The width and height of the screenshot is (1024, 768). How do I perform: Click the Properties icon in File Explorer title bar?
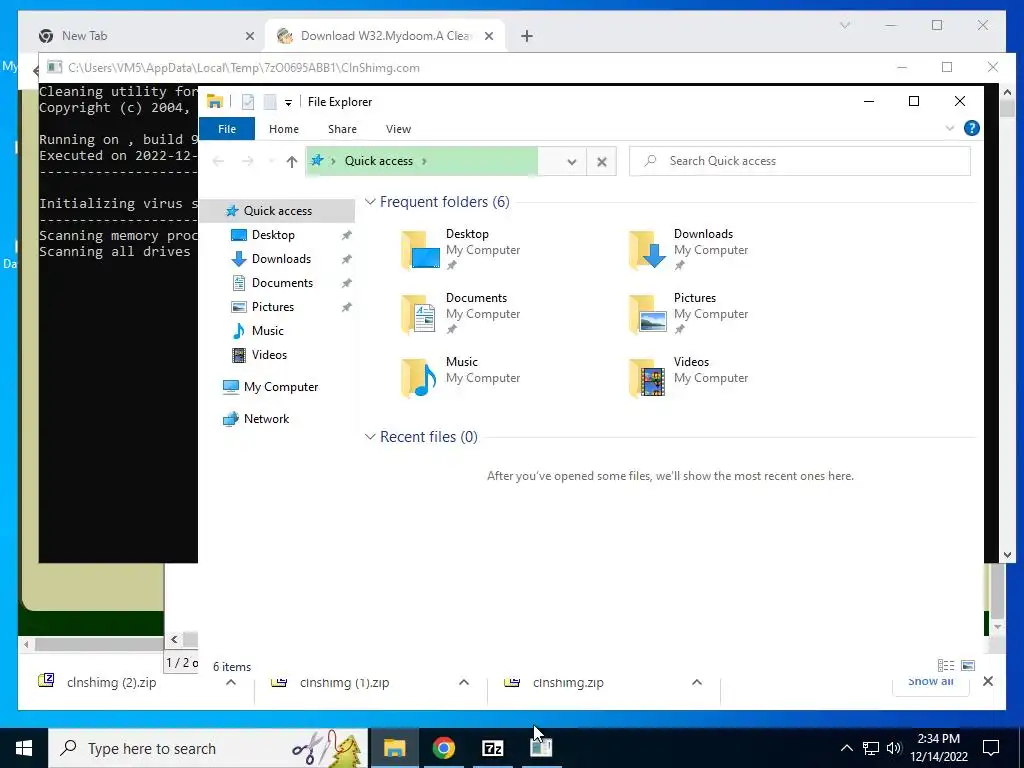click(248, 102)
